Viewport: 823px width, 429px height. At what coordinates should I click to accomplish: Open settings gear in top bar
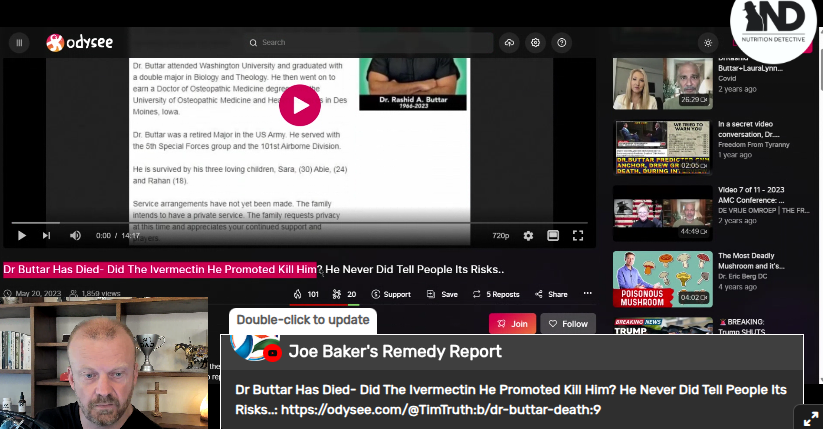(x=535, y=43)
